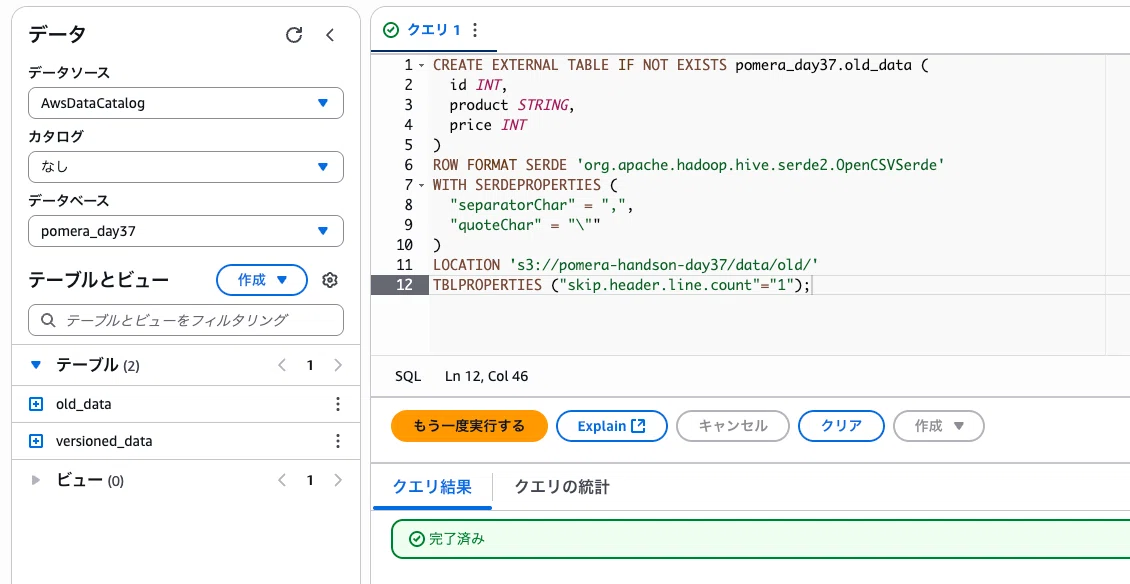Click the ROW FORMAT SERDE line
The width and height of the screenshot is (1130, 584).
pos(688,164)
